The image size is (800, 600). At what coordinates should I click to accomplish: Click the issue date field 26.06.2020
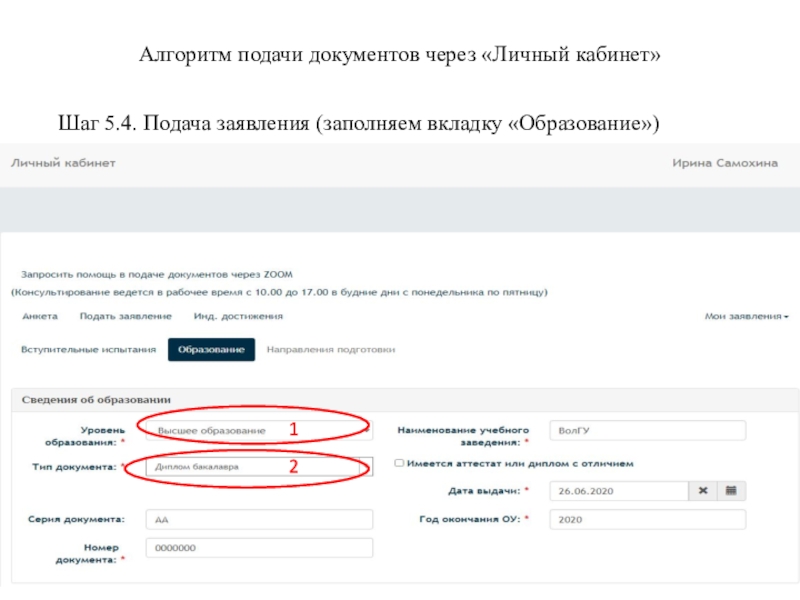click(619, 491)
